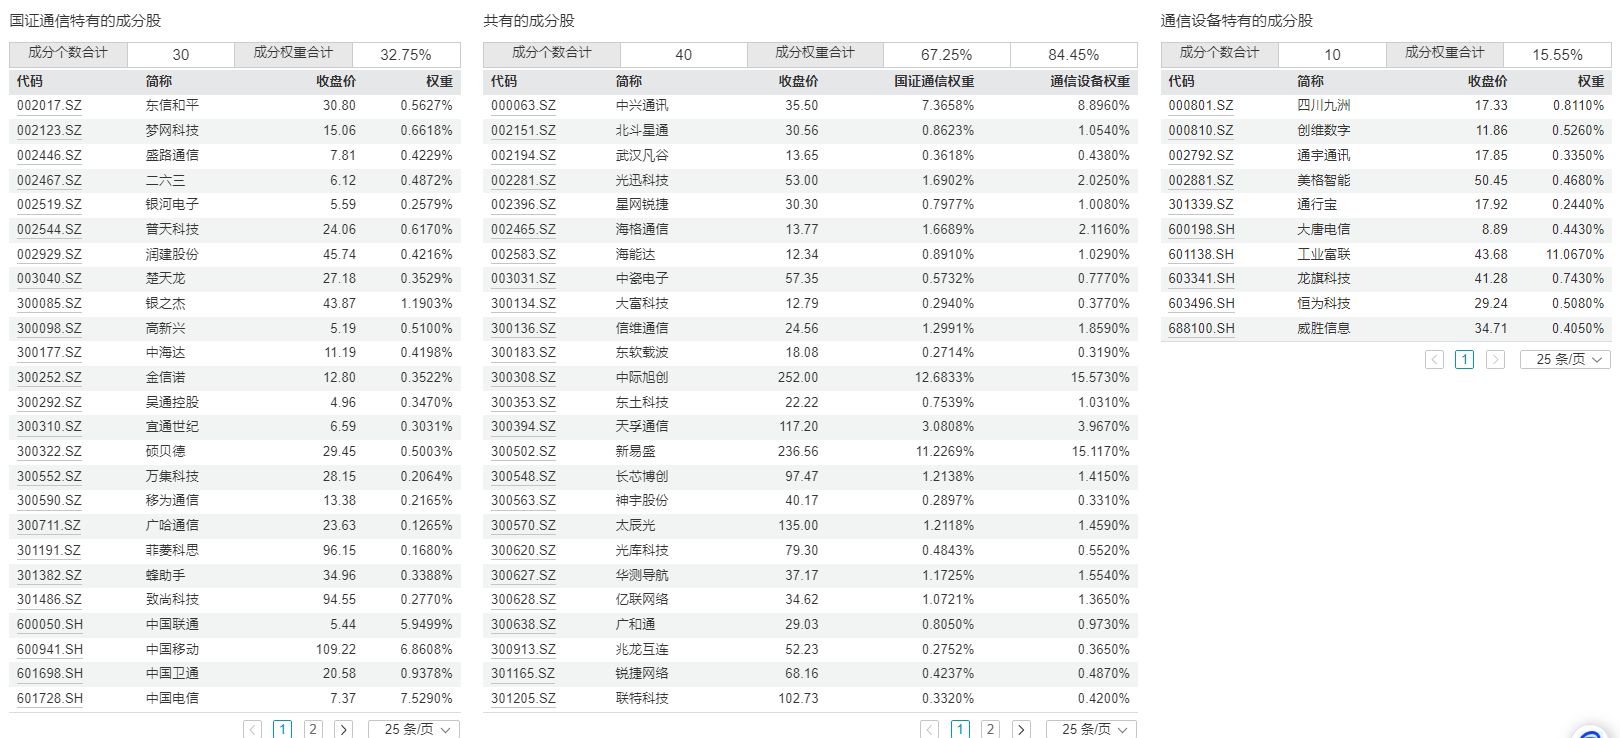Open stock code 002017.SZ link
This screenshot has height=738, width=1620.
49,105
